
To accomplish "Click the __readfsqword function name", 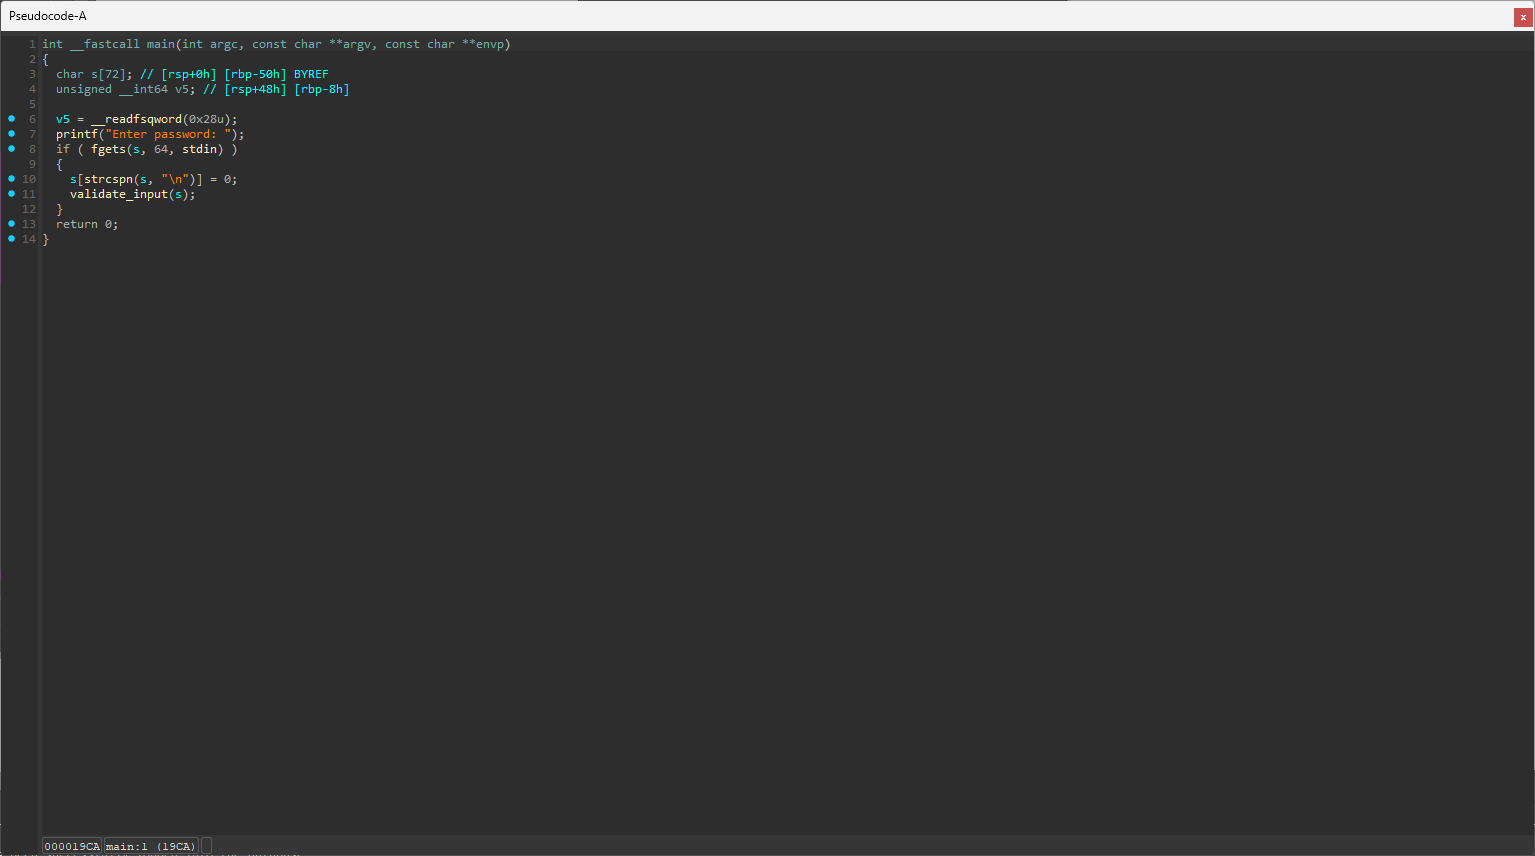I will point(136,119).
